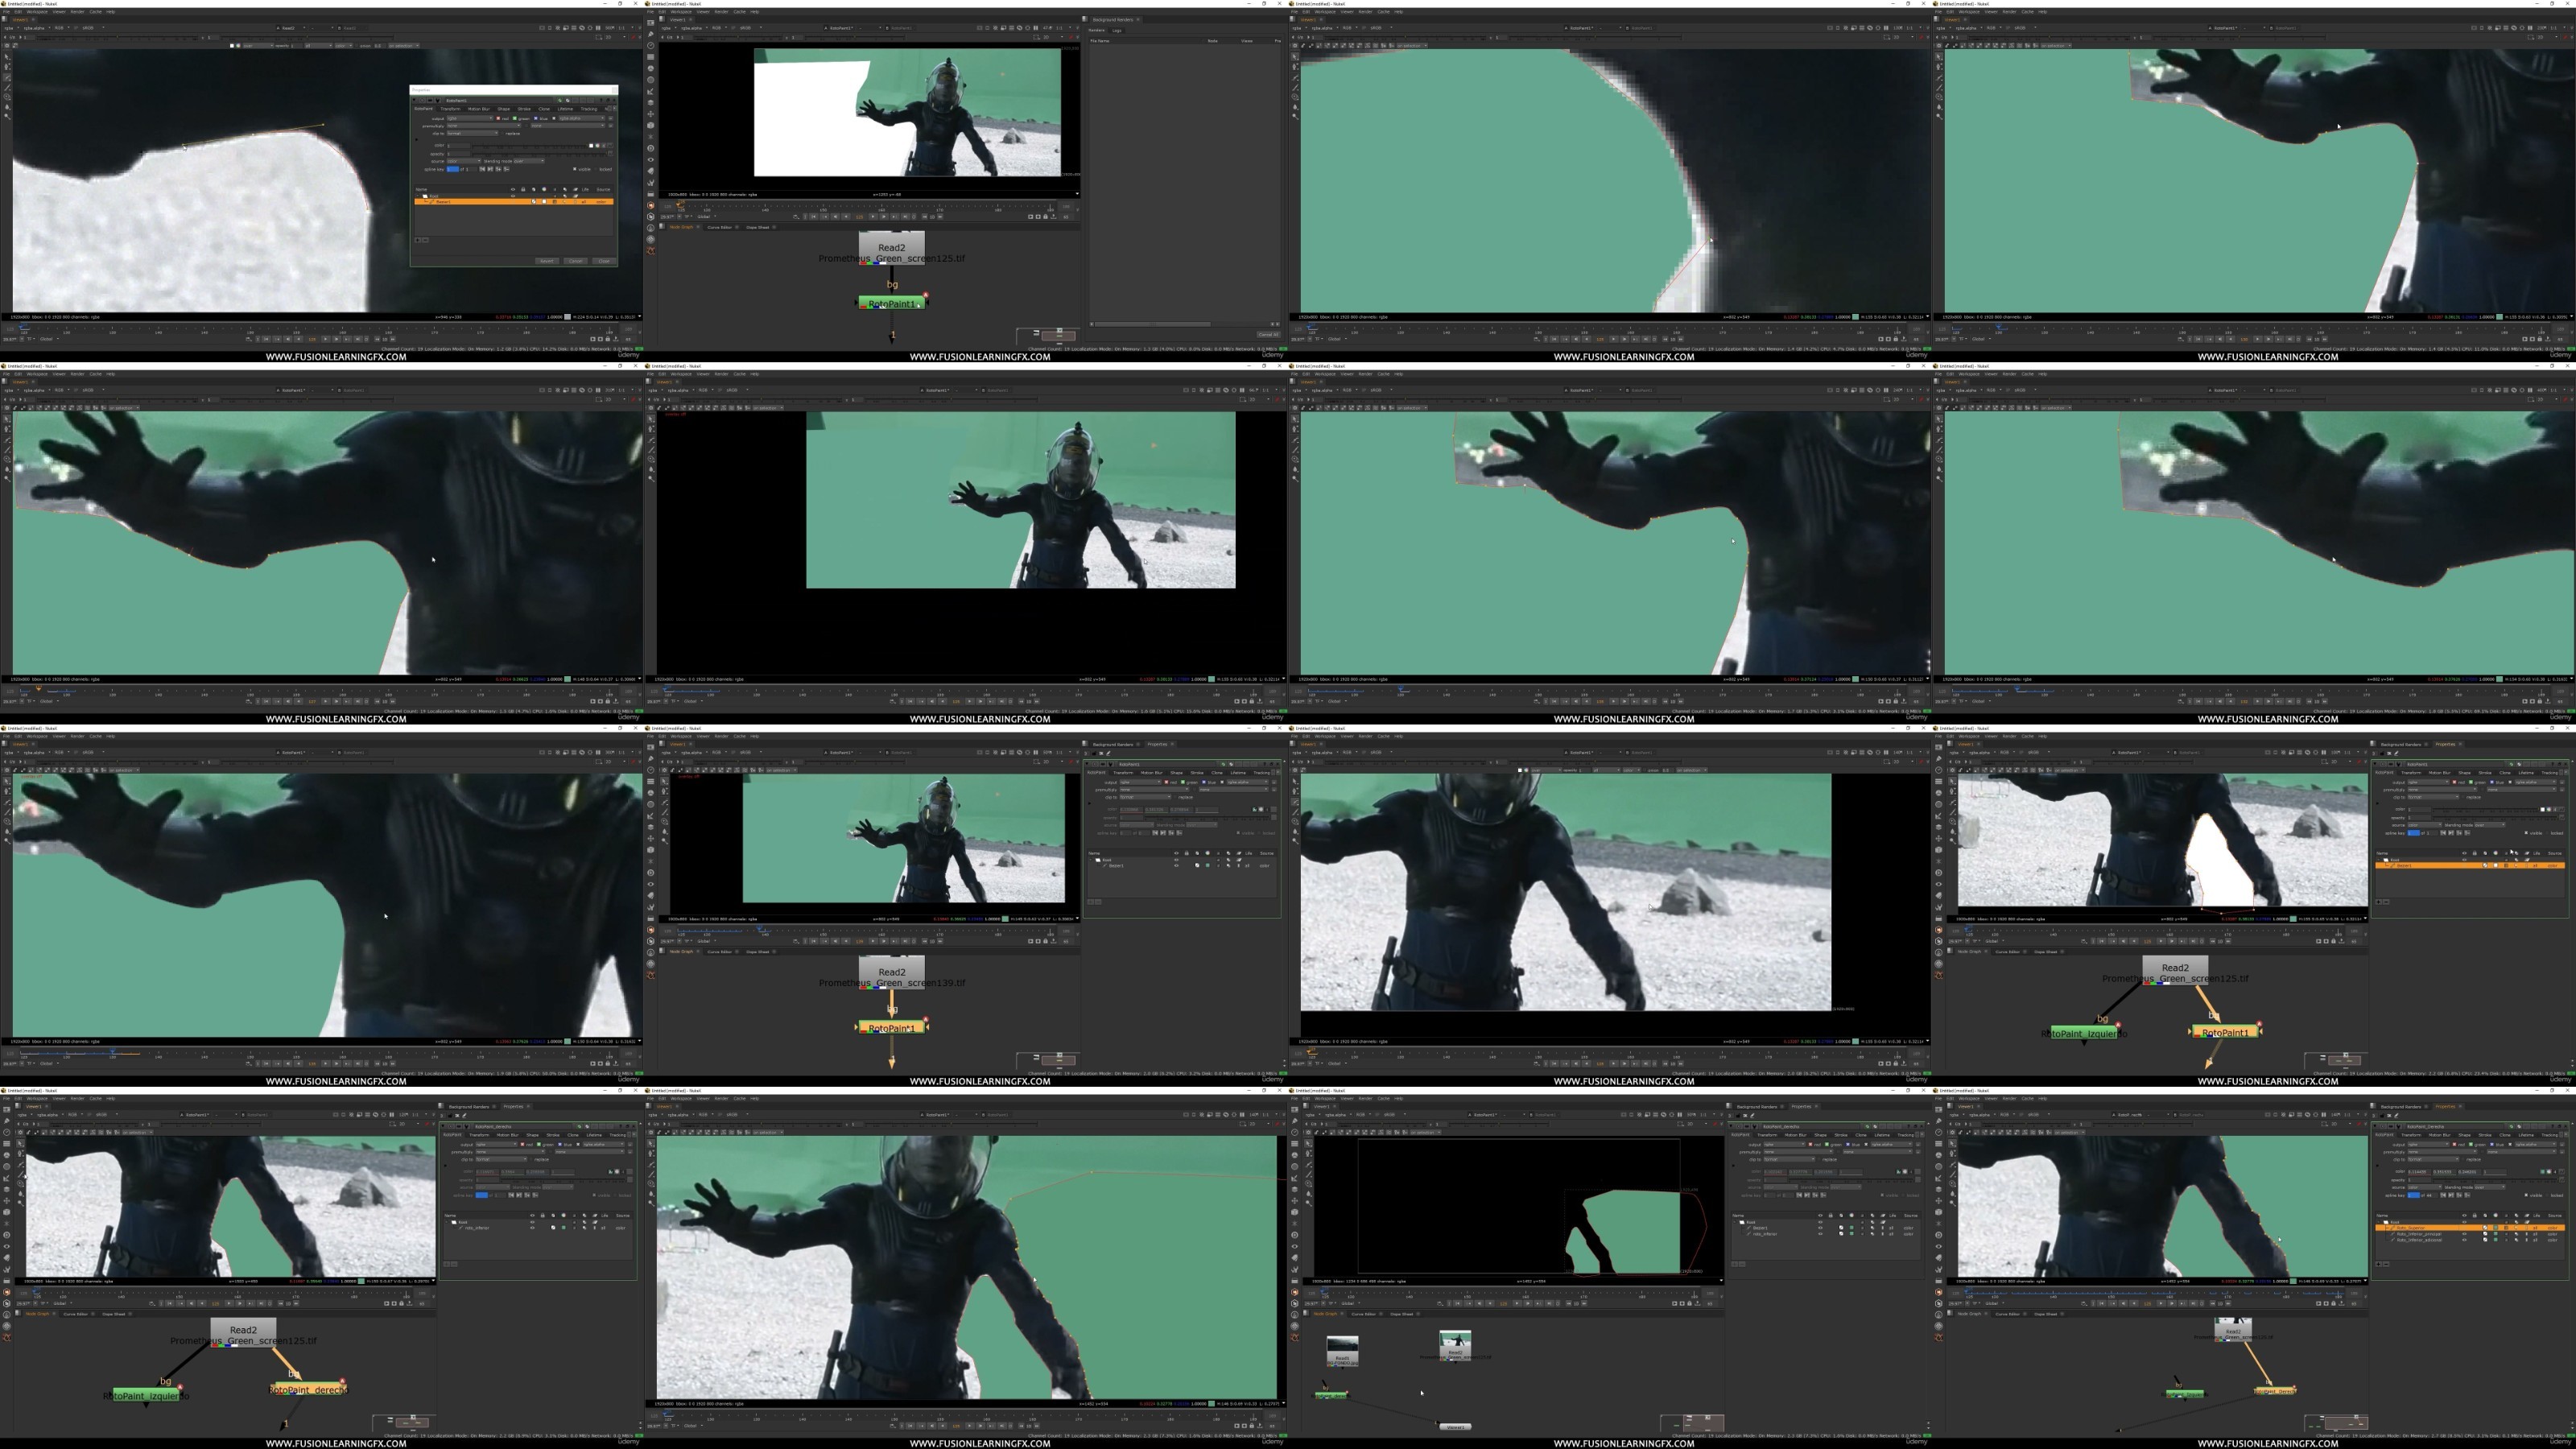Toggle Root layer eye icon in floating Properties dialog

point(513,197)
